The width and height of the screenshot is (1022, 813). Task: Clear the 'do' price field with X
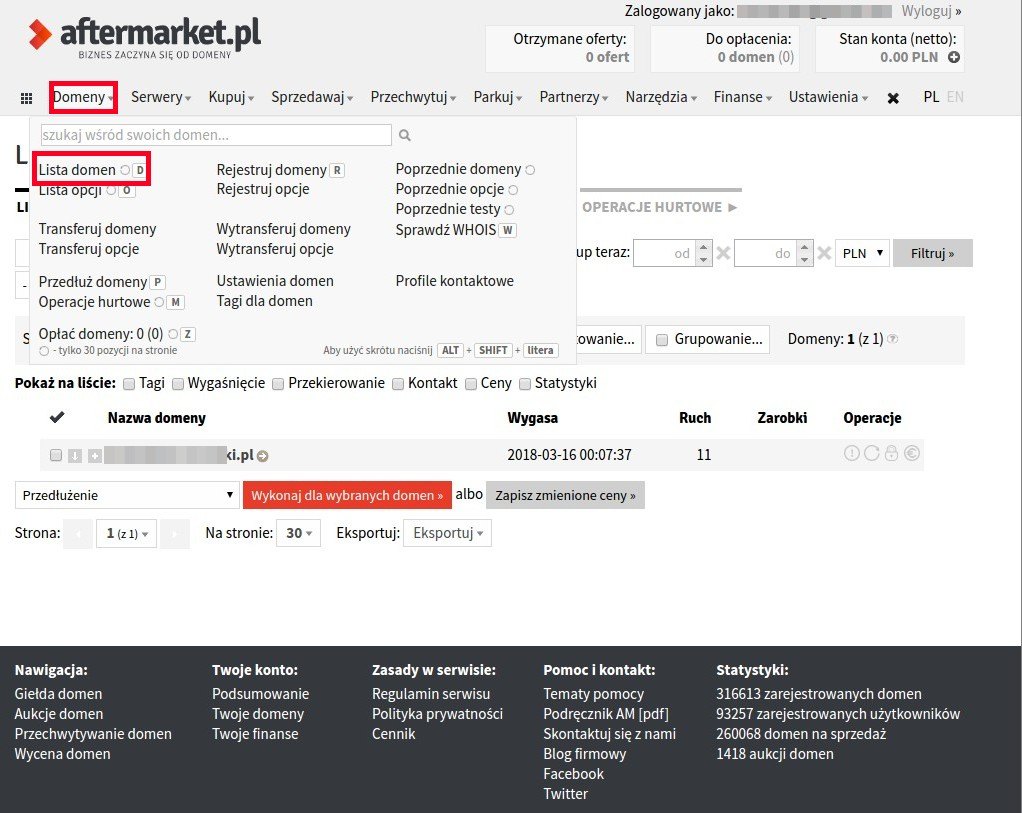[824, 253]
